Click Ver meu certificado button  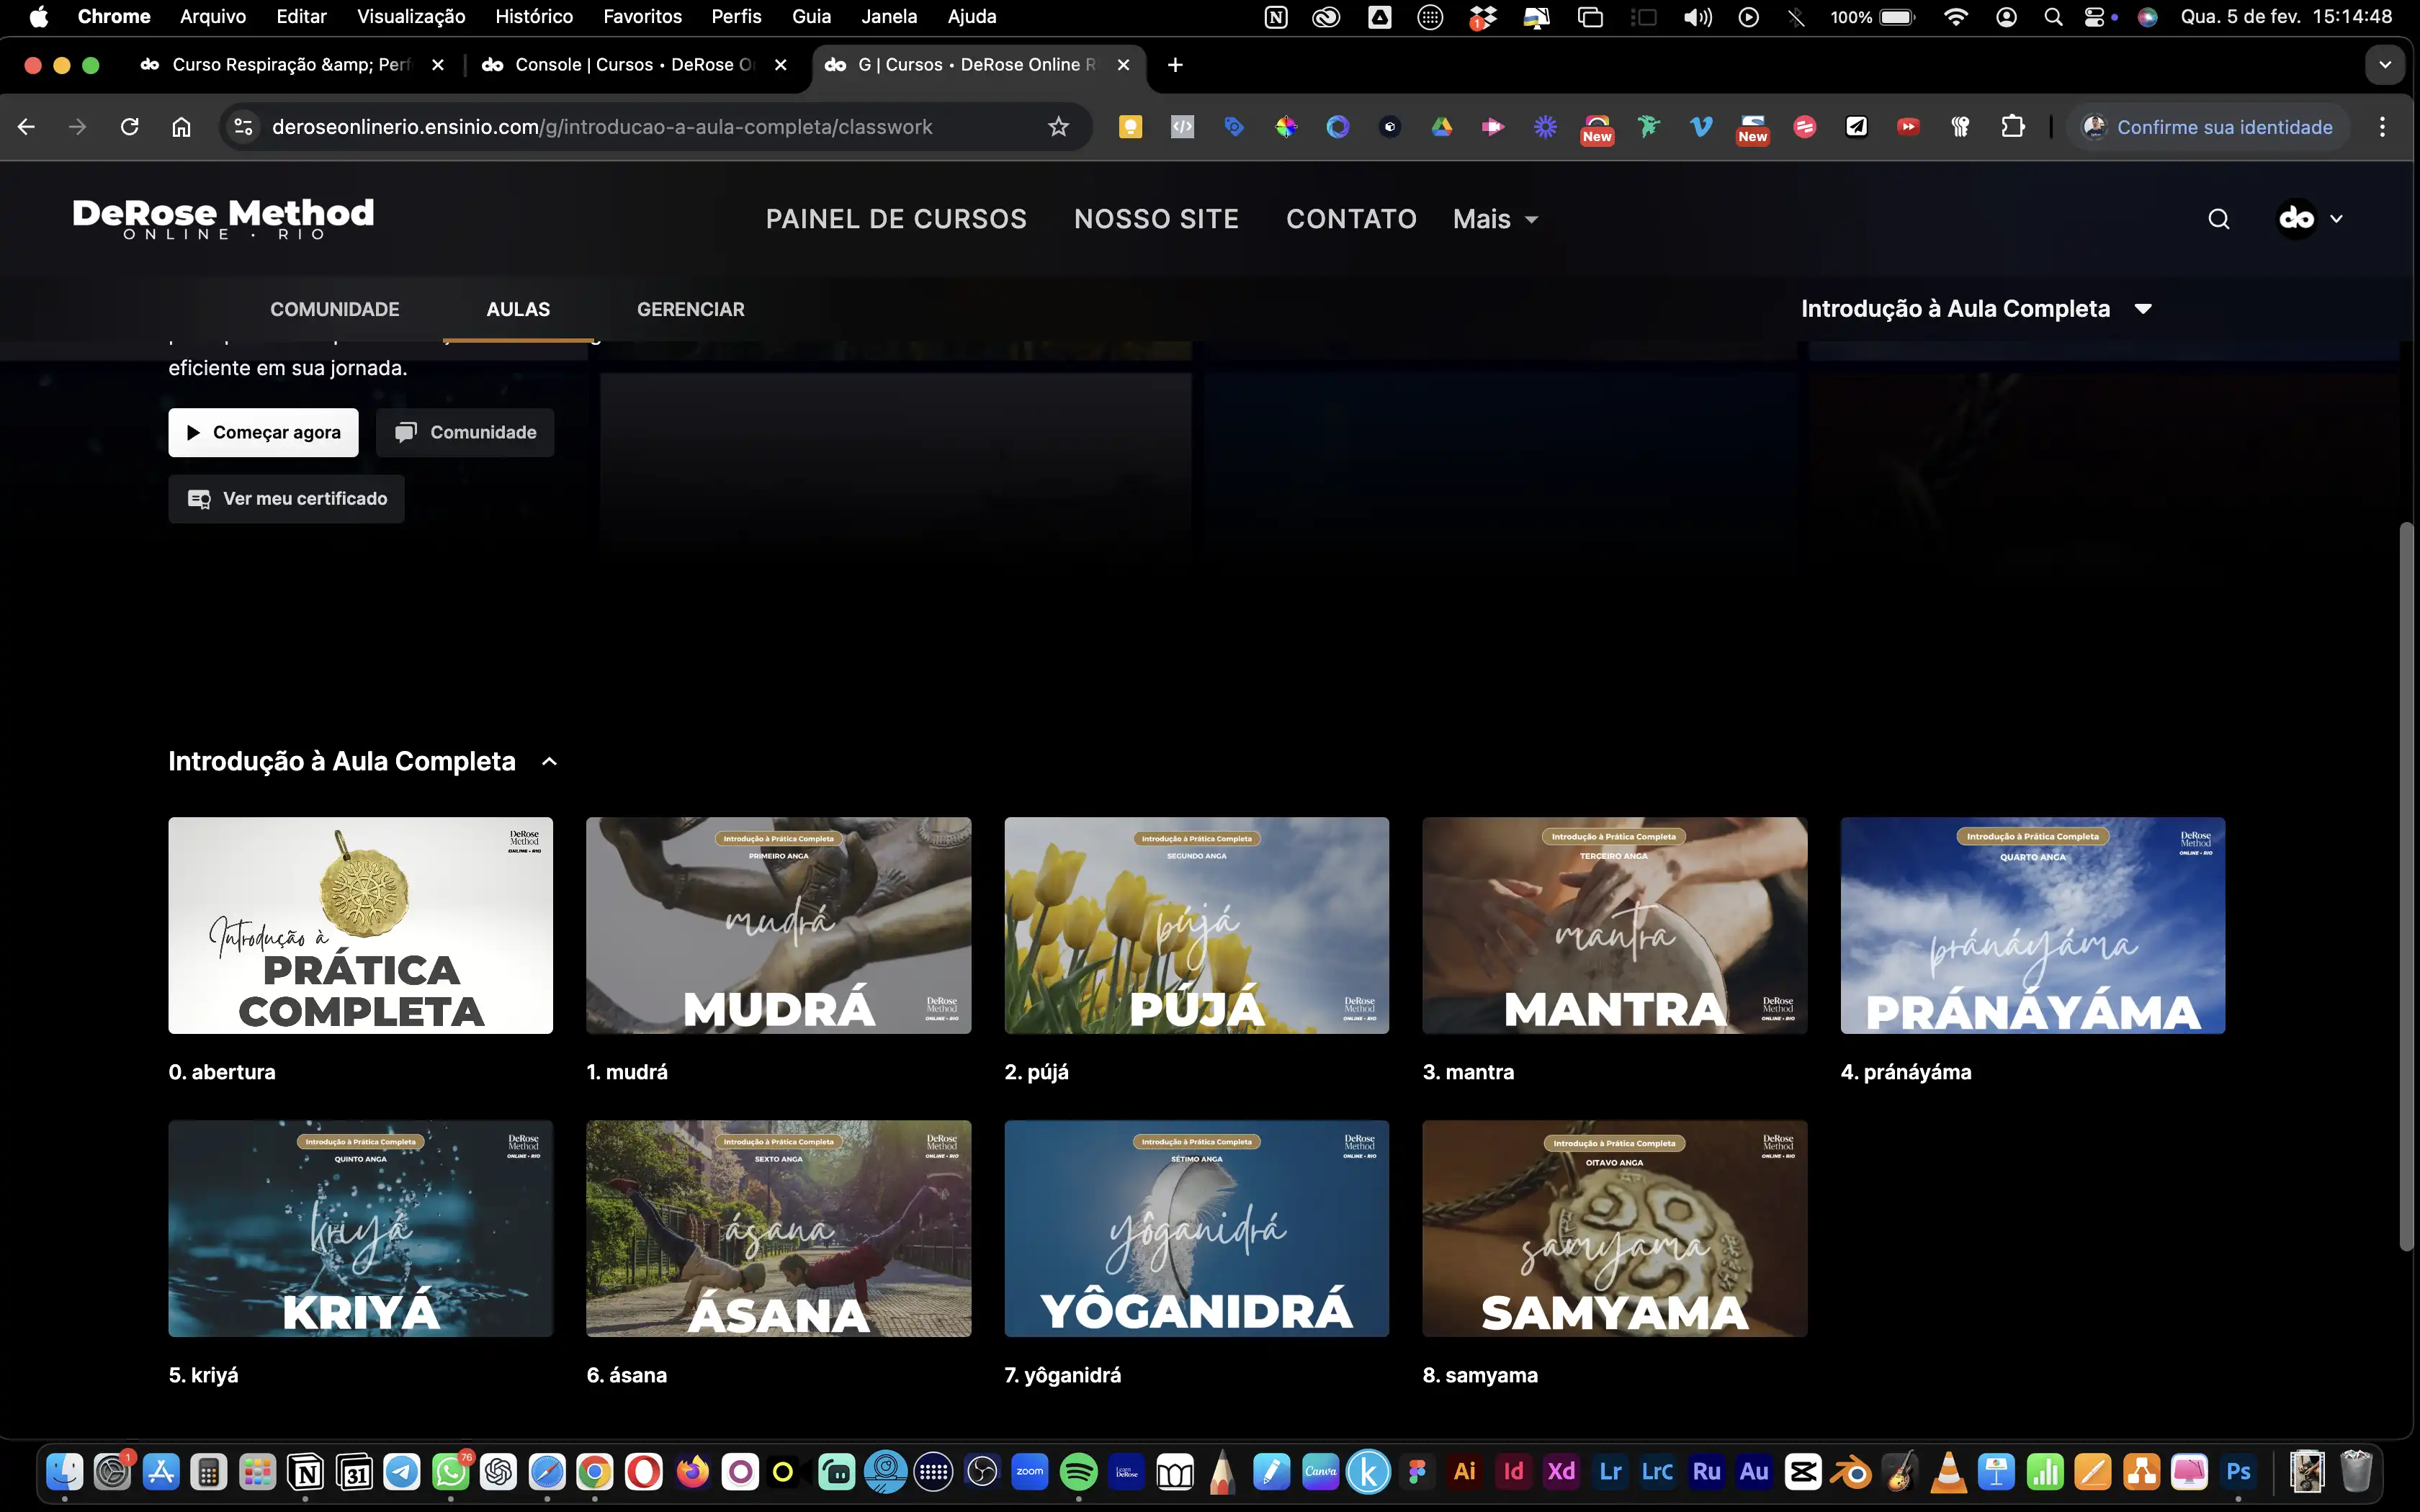[286, 499]
